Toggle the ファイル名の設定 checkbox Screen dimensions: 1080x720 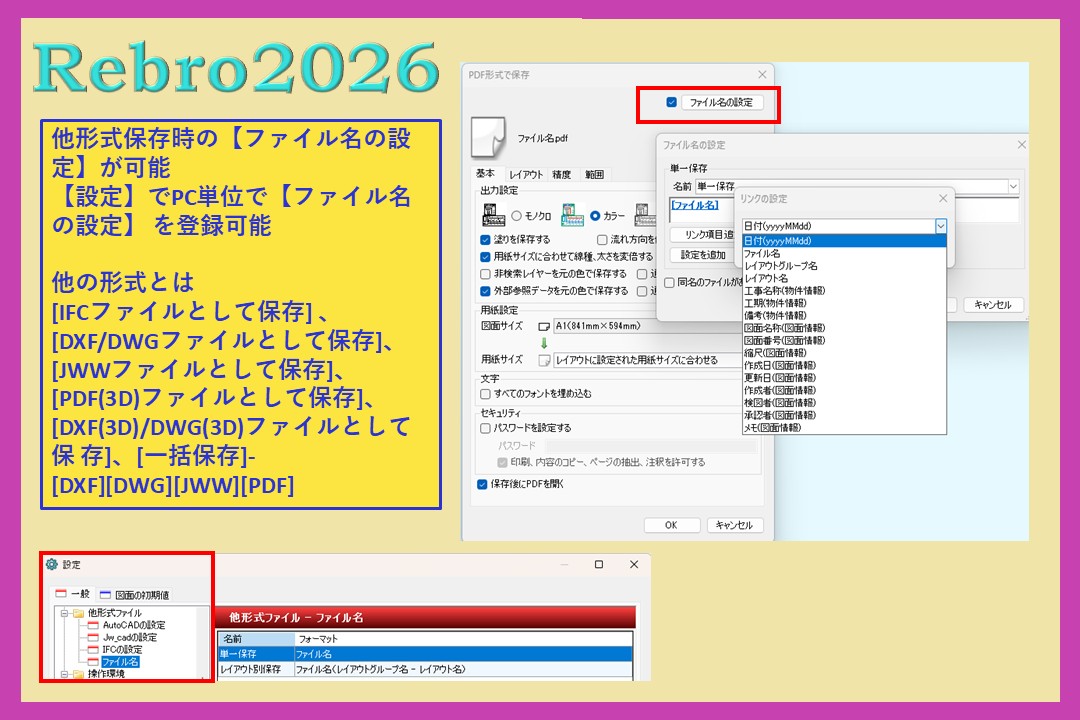coord(672,102)
